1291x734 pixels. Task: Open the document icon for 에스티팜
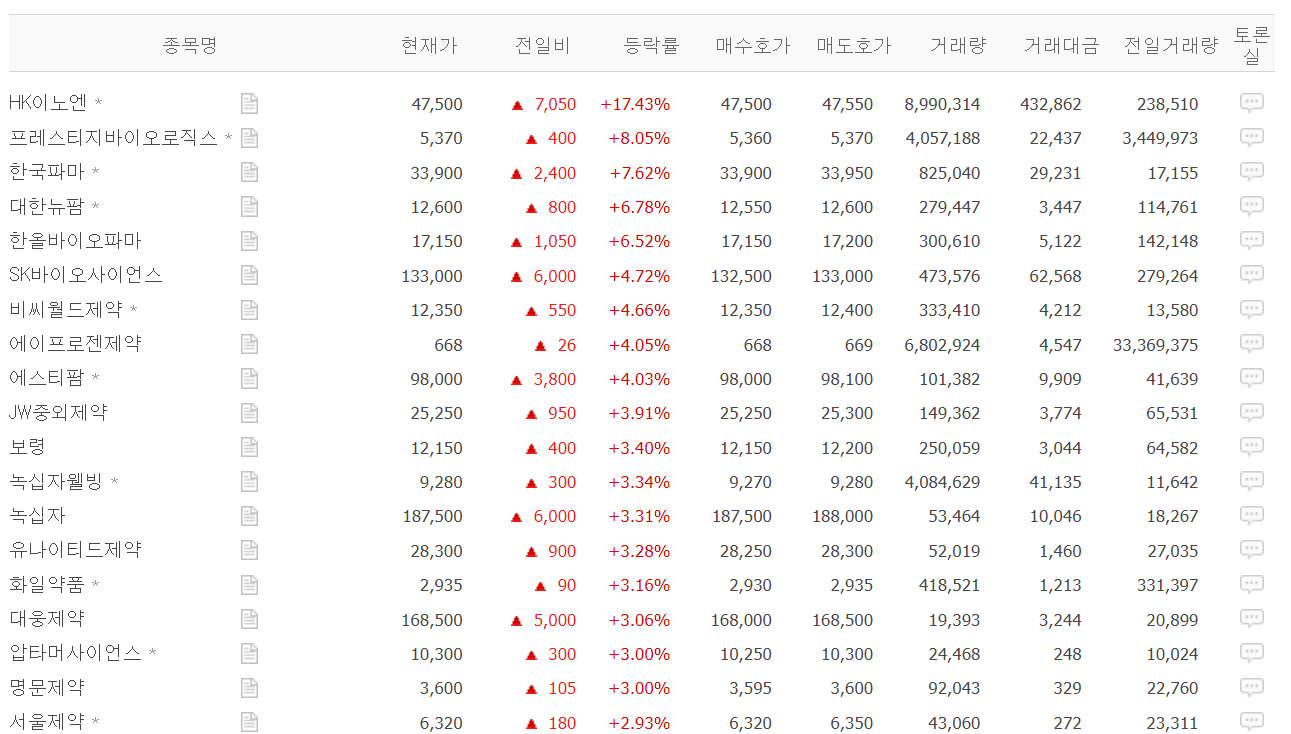[249, 378]
